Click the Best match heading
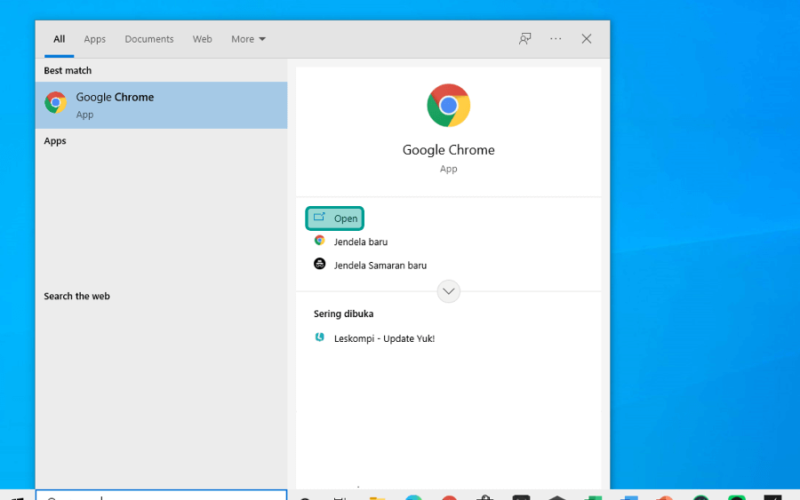The width and height of the screenshot is (800, 500). [x=68, y=70]
